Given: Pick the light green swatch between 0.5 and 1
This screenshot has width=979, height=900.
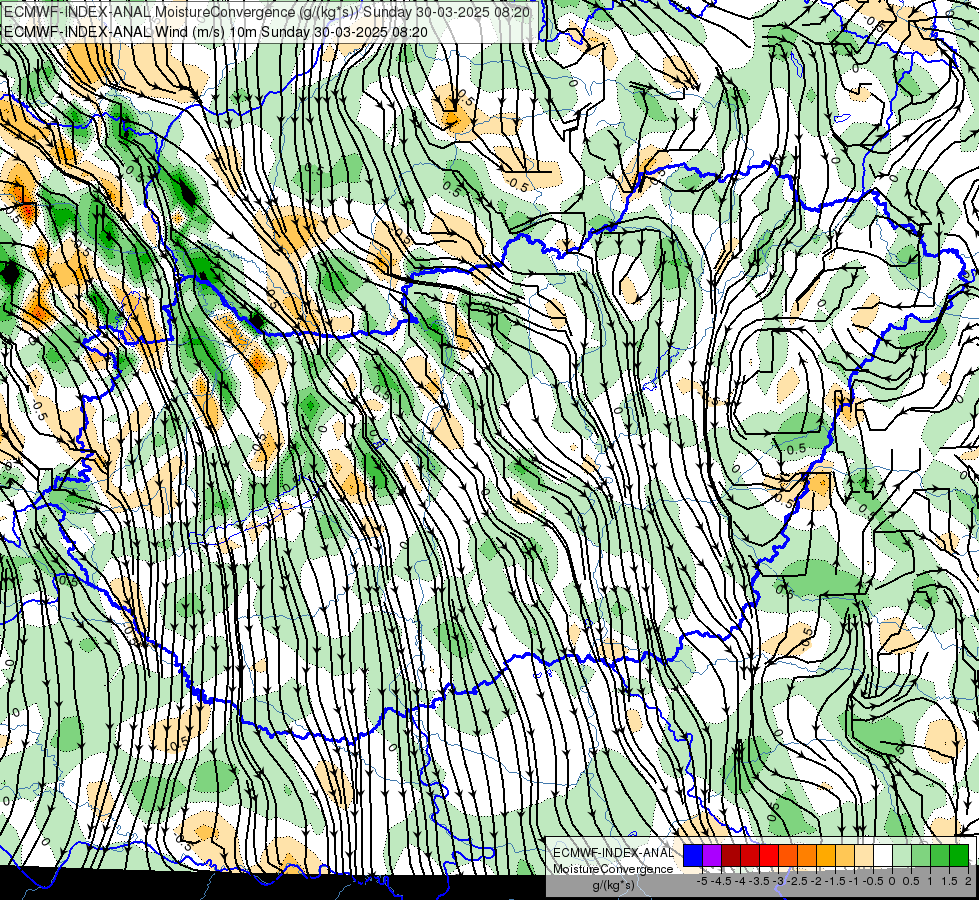Looking at the screenshot, I should coord(921,855).
